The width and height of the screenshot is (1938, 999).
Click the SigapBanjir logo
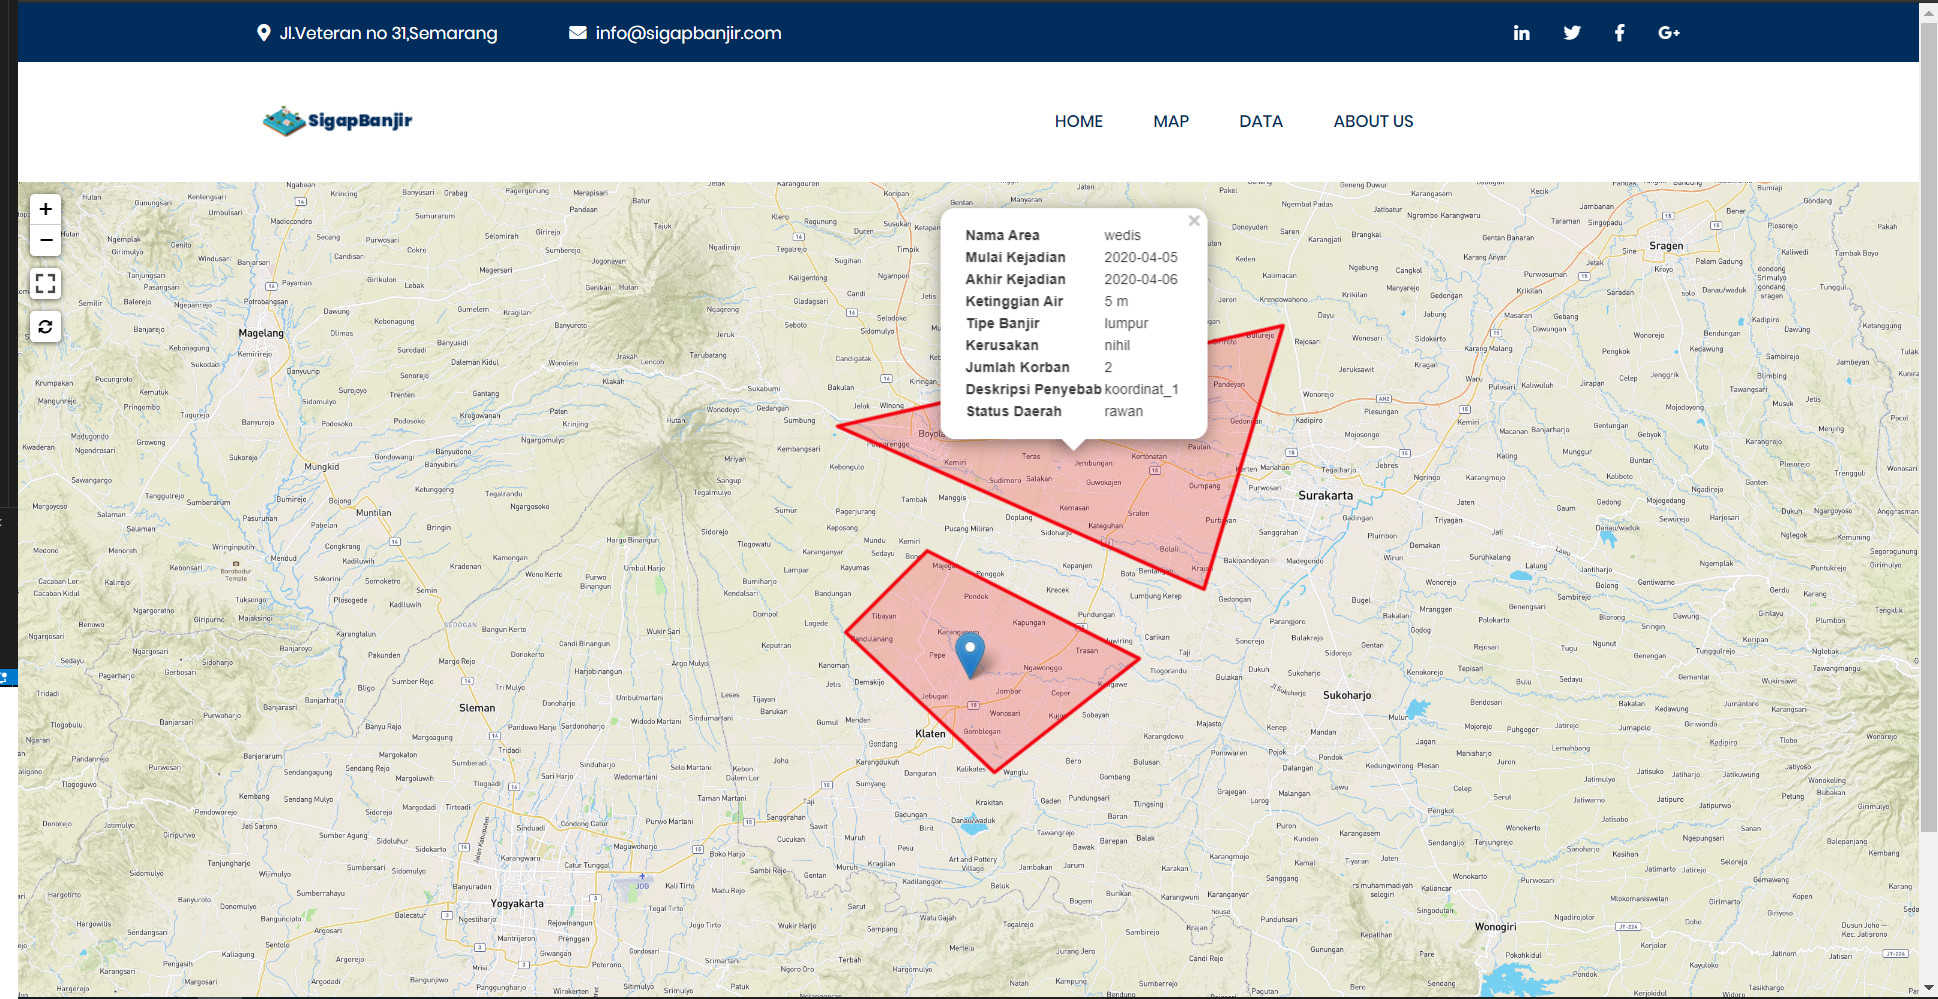[x=337, y=120]
